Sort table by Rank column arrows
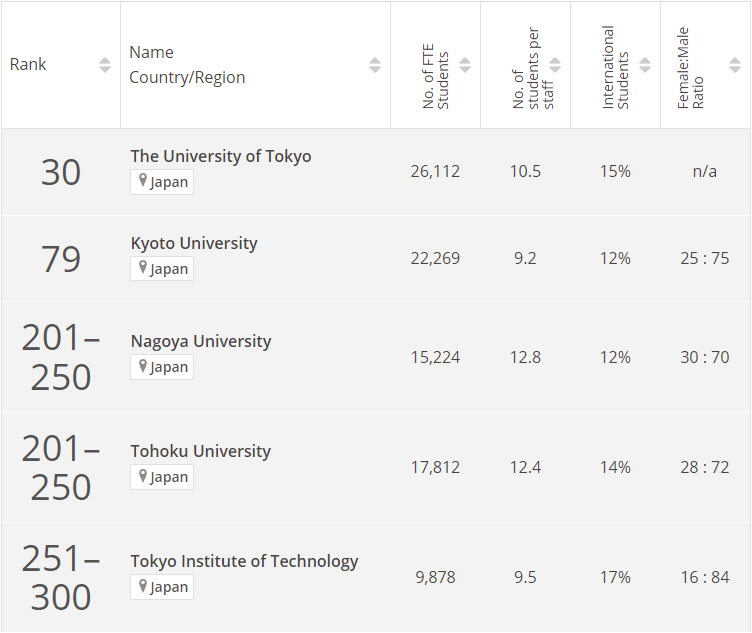 click(x=105, y=65)
